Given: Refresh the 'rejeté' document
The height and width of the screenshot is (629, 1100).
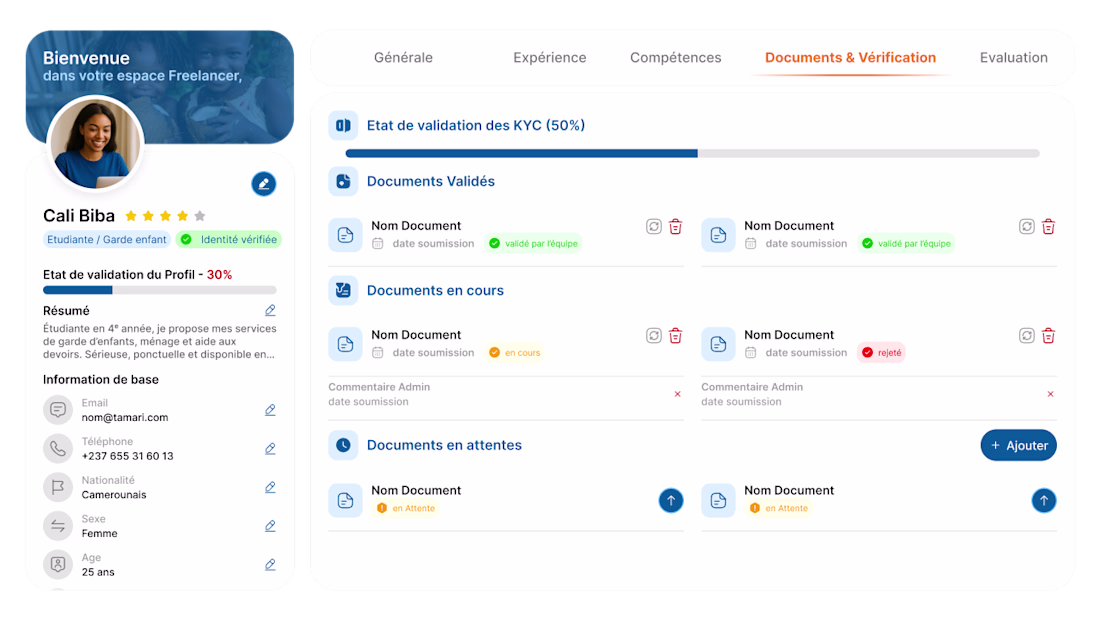Looking at the screenshot, I should pyautogui.click(x=1027, y=336).
